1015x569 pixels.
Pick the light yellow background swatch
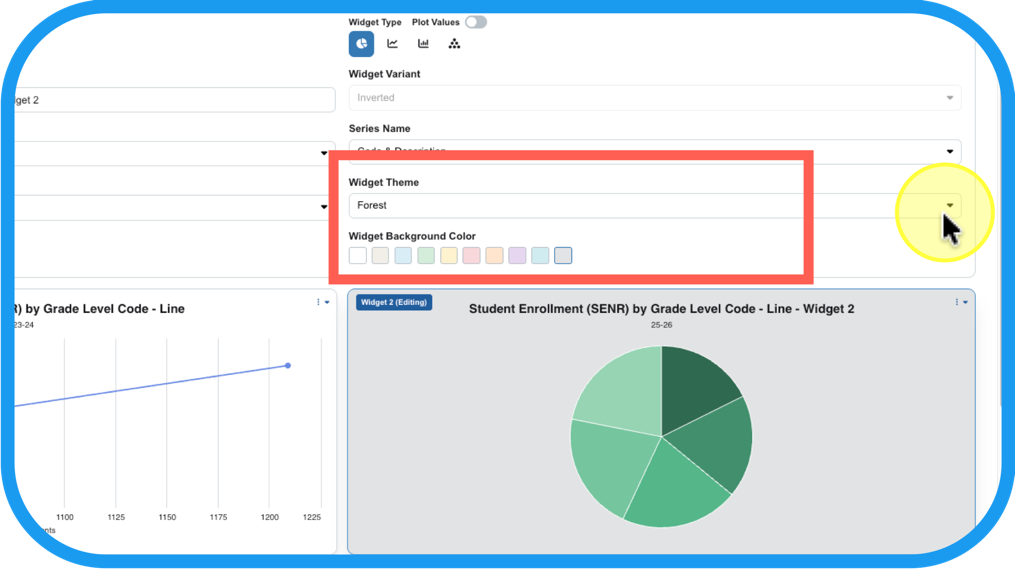449,256
